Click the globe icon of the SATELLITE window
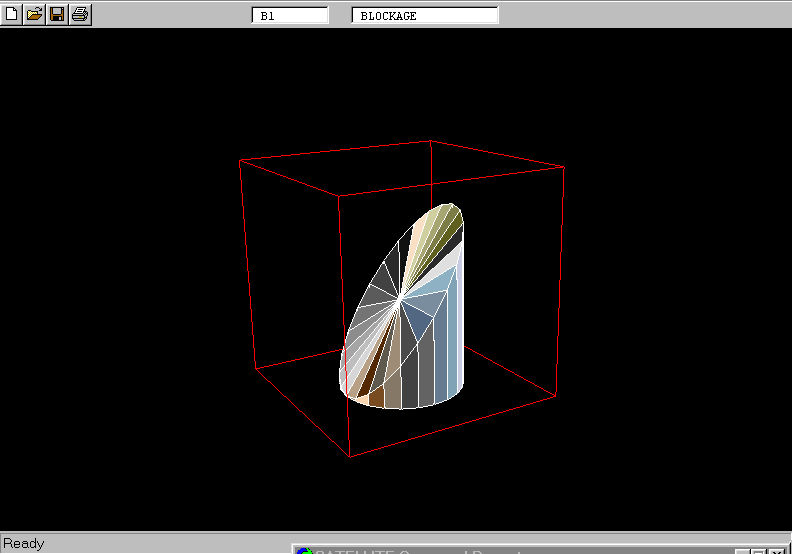Screen dimensions: 792x554 coord(304,551)
